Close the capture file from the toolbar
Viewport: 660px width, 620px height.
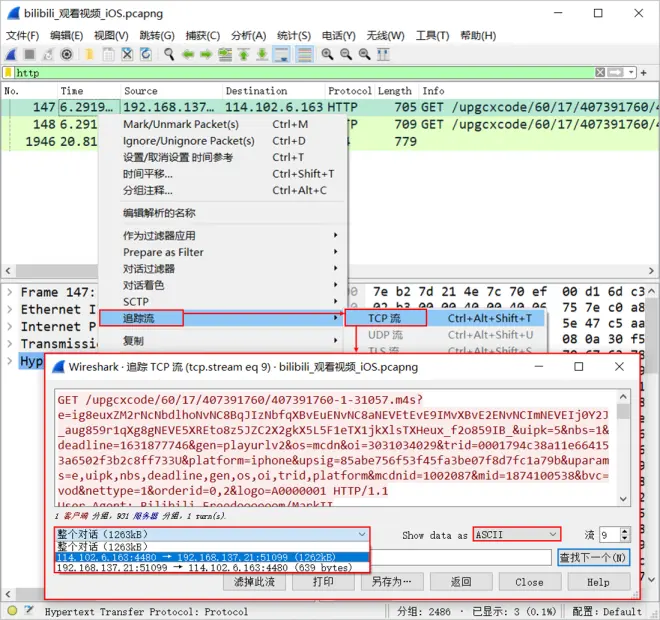127,54
